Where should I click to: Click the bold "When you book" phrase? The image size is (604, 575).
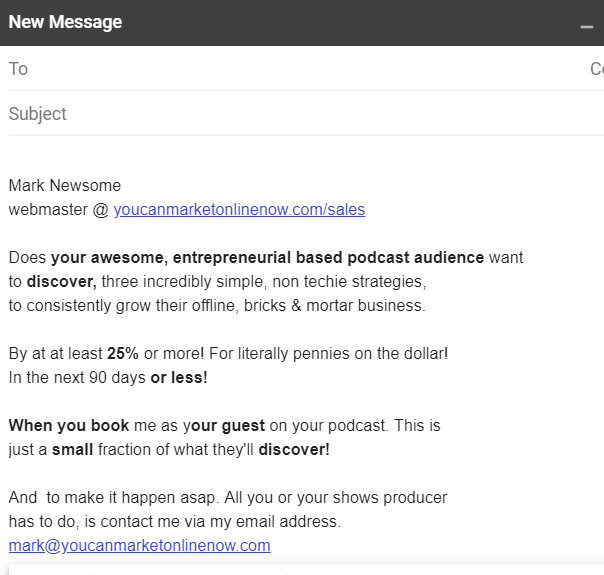(x=69, y=426)
